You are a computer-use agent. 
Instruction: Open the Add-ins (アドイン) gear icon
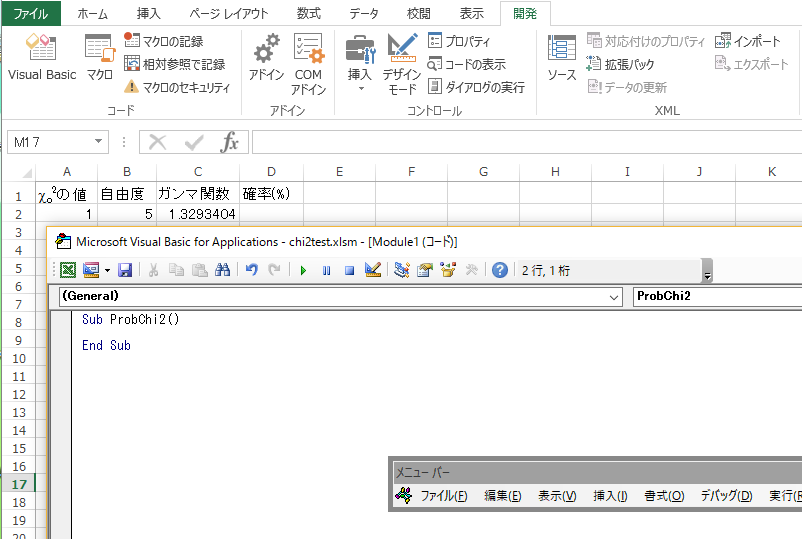[x=266, y=57]
